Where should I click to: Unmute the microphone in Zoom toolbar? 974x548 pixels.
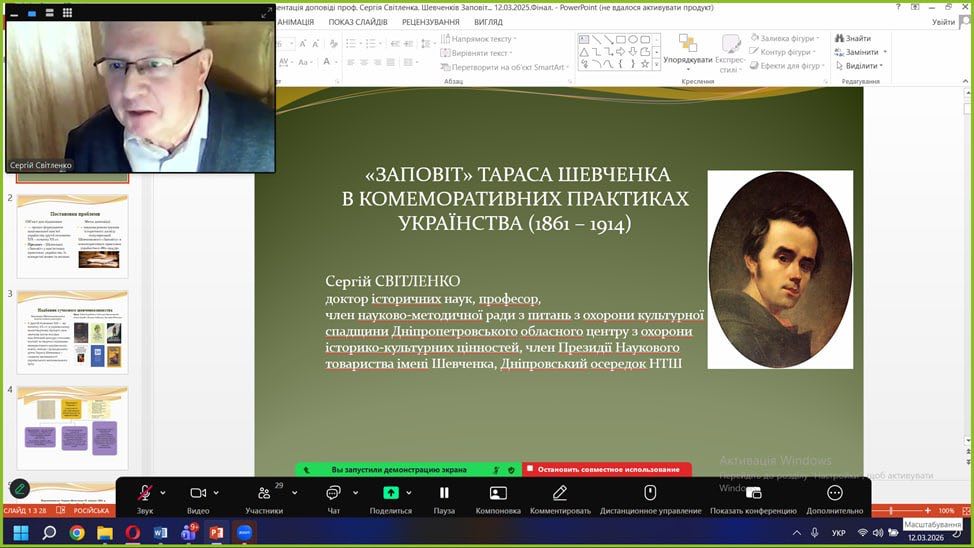(x=145, y=494)
